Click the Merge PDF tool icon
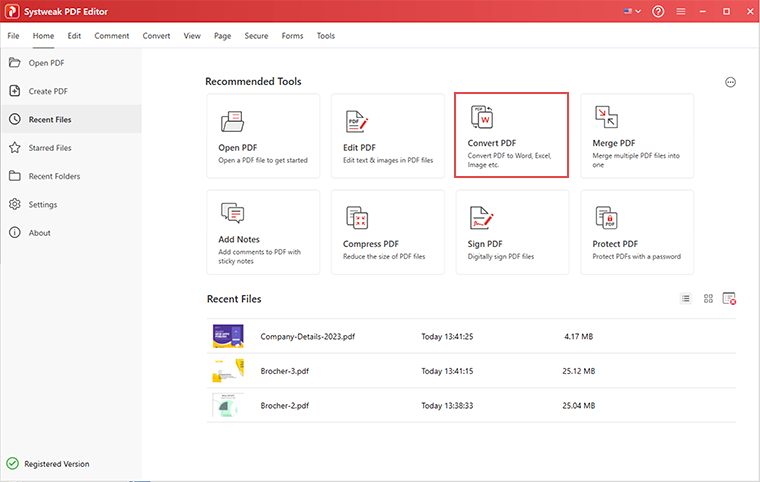This screenshot has width=760, height=482. pyautogui.click(x=606, y=117)
